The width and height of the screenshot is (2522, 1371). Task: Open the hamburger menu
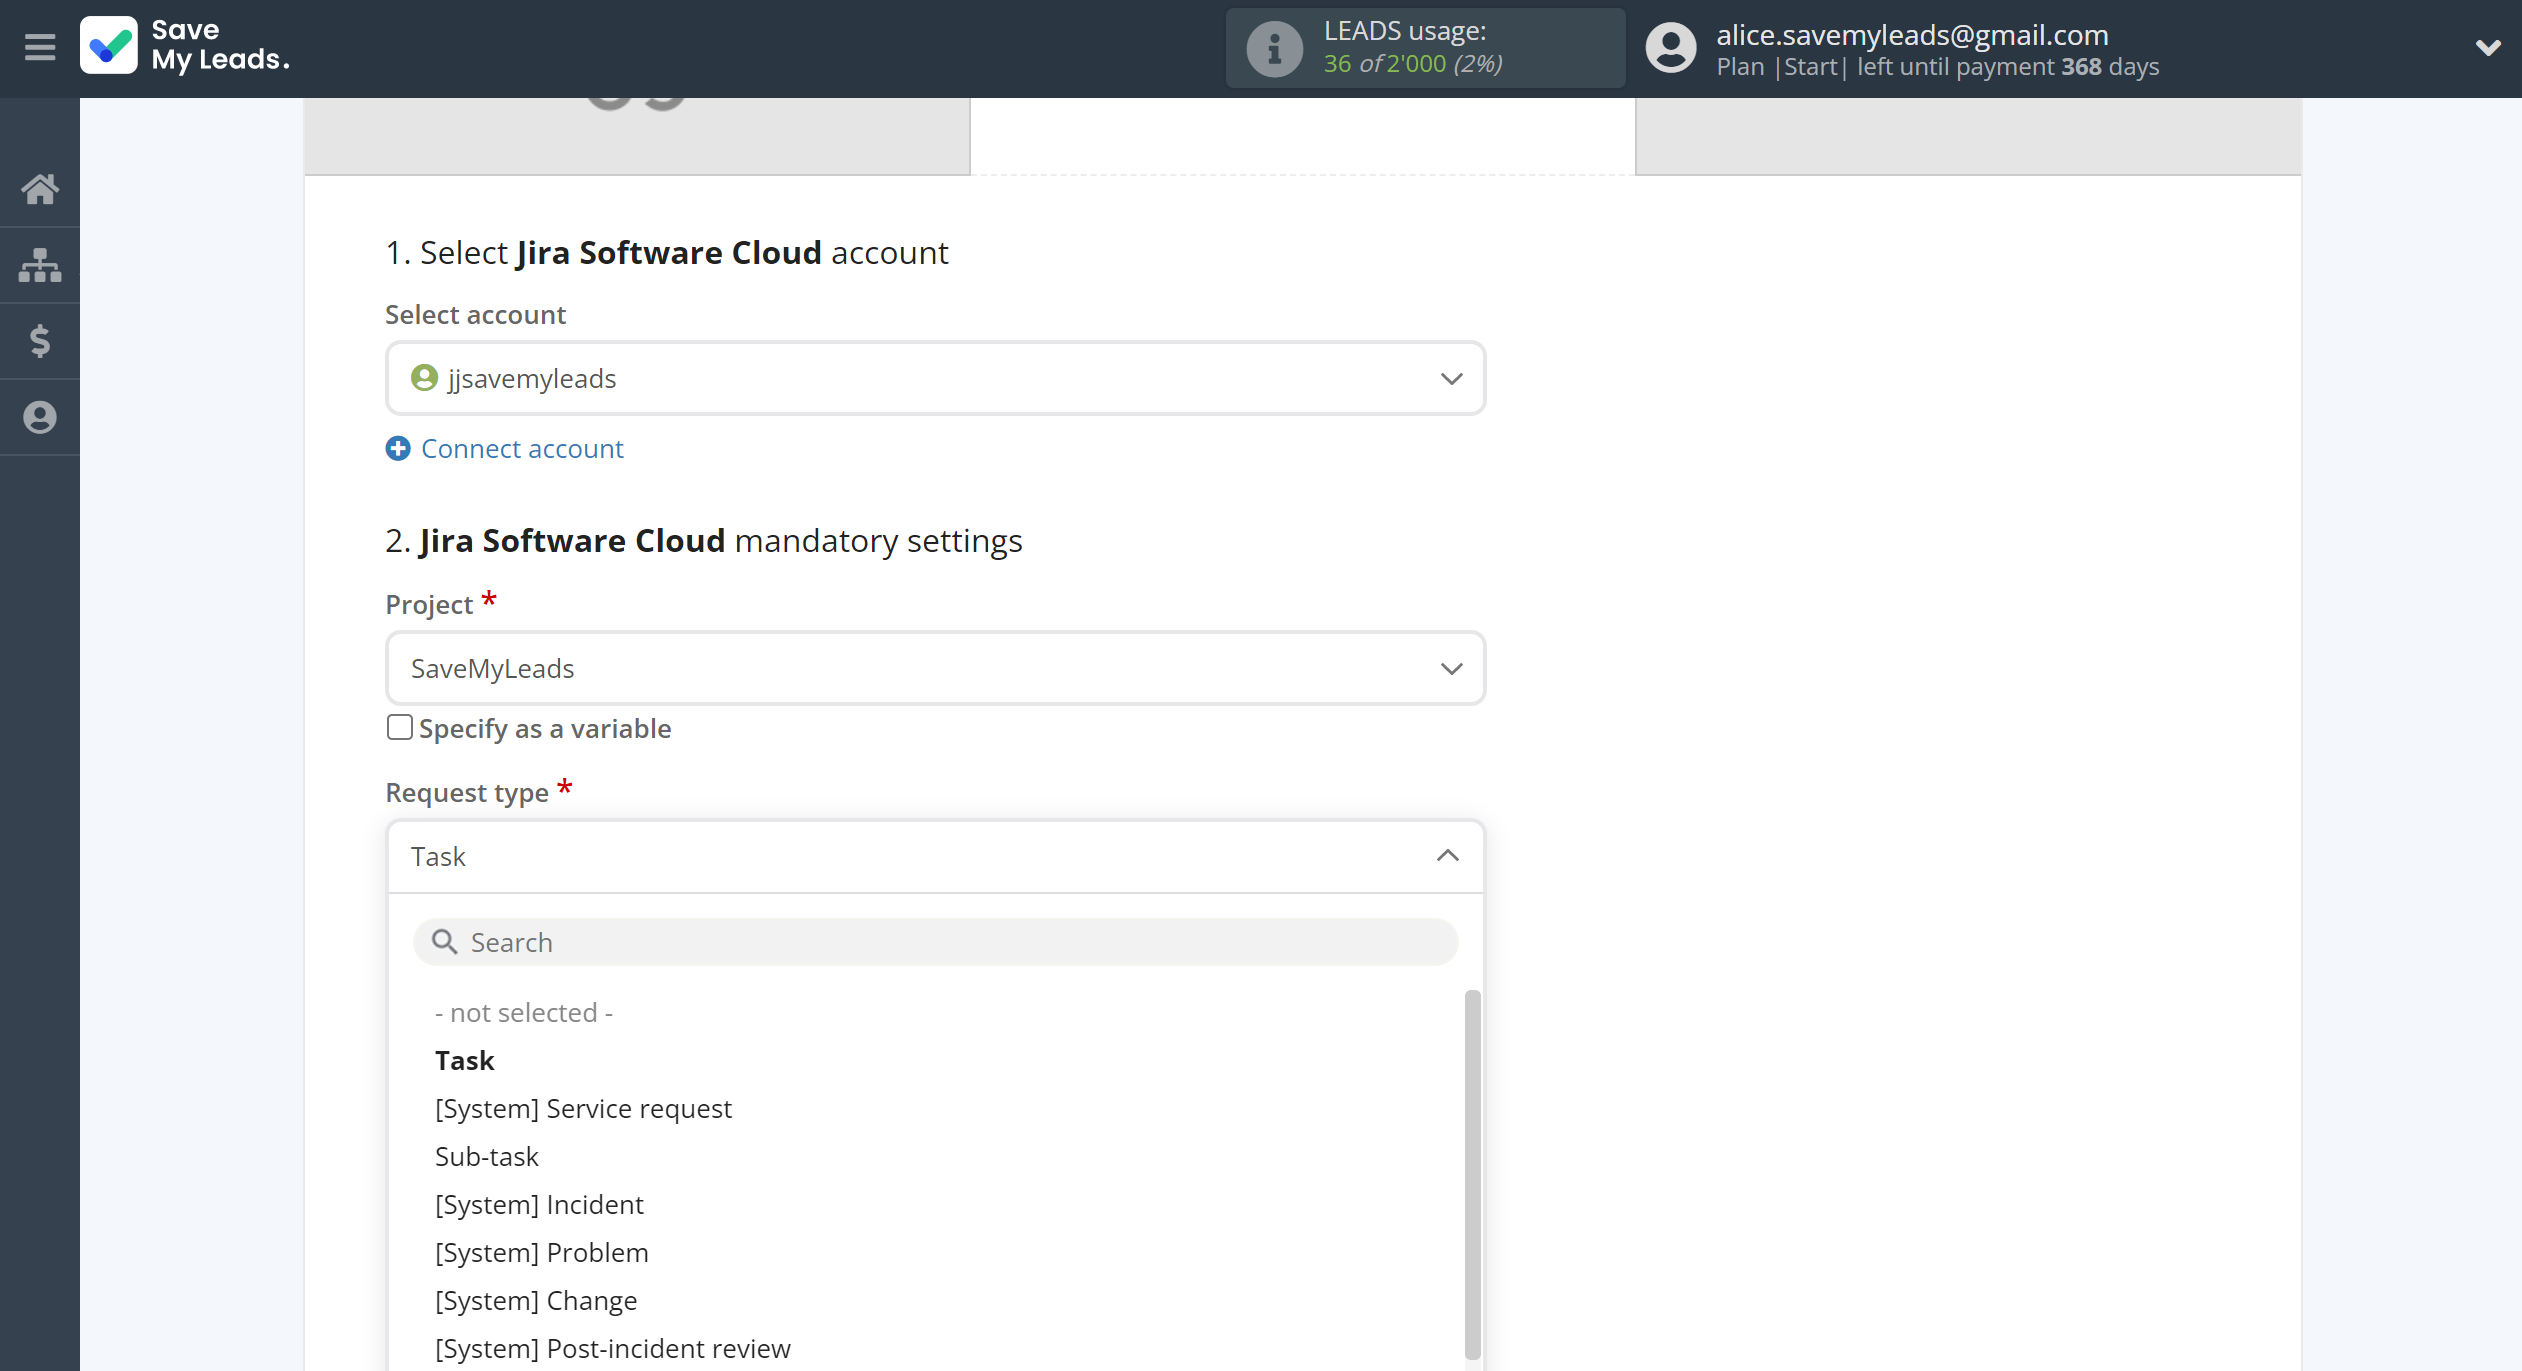click(40, 47)
